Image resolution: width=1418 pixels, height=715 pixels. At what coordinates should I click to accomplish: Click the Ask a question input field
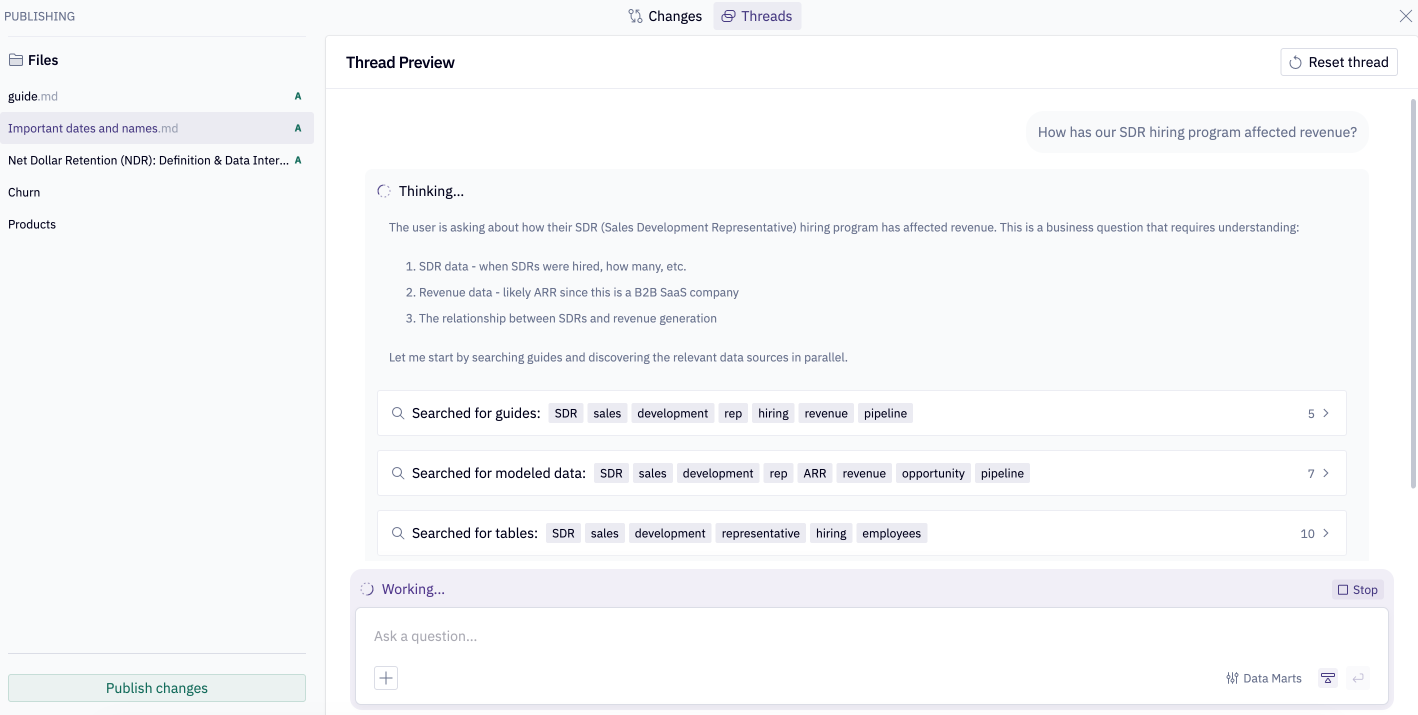tap(870, 636)
